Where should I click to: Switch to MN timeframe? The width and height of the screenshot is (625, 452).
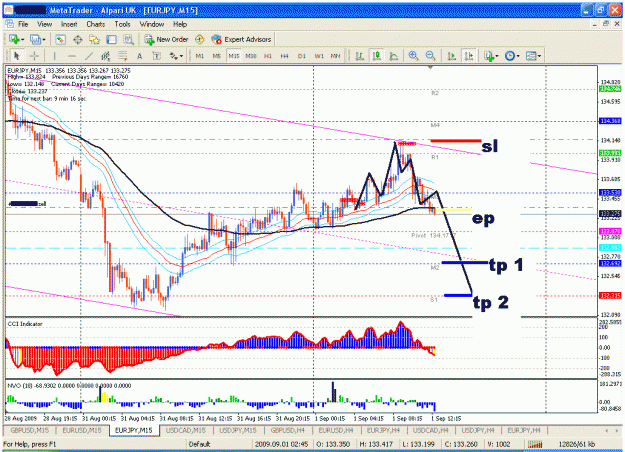coord(336,56)
